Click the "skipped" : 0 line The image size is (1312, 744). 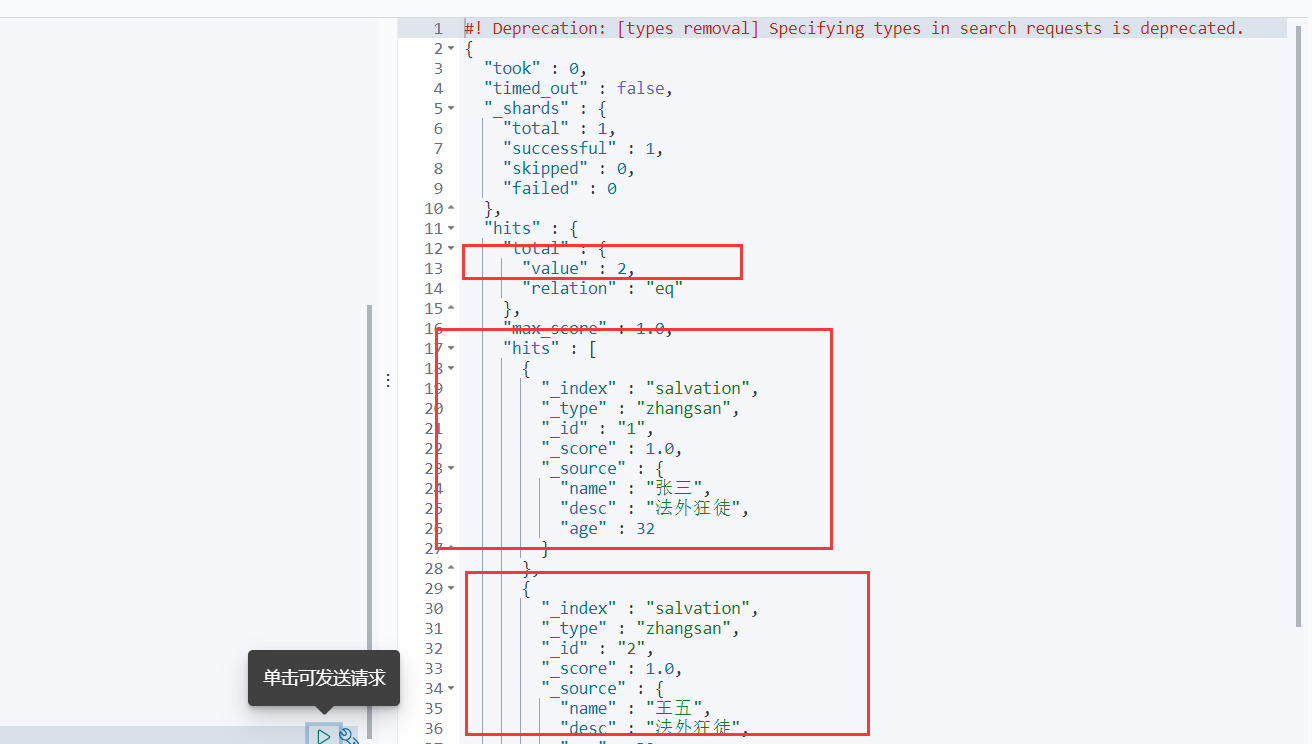[x=569, y=168]
